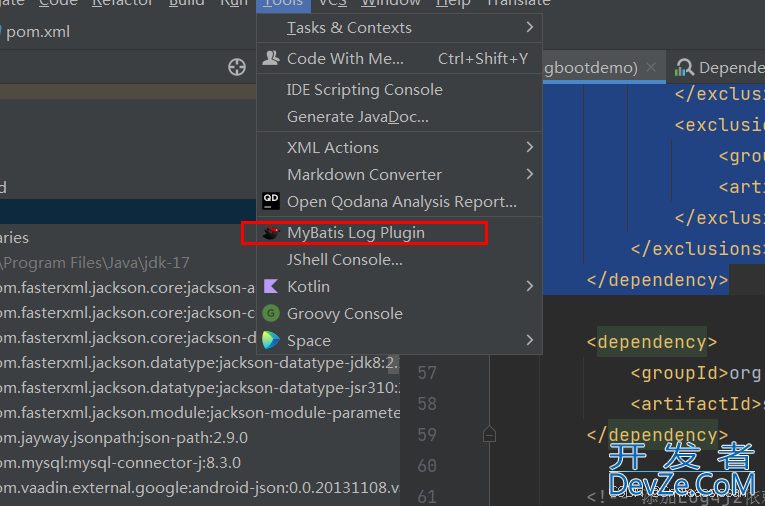Open Markdown Converter menu entry
Image resolution: width=765 pixels, height=506 pixels.
(399, 174)
